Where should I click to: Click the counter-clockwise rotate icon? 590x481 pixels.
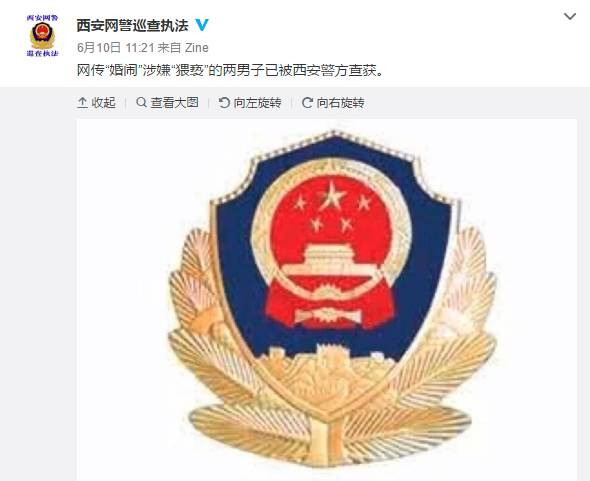coord(224,102)
